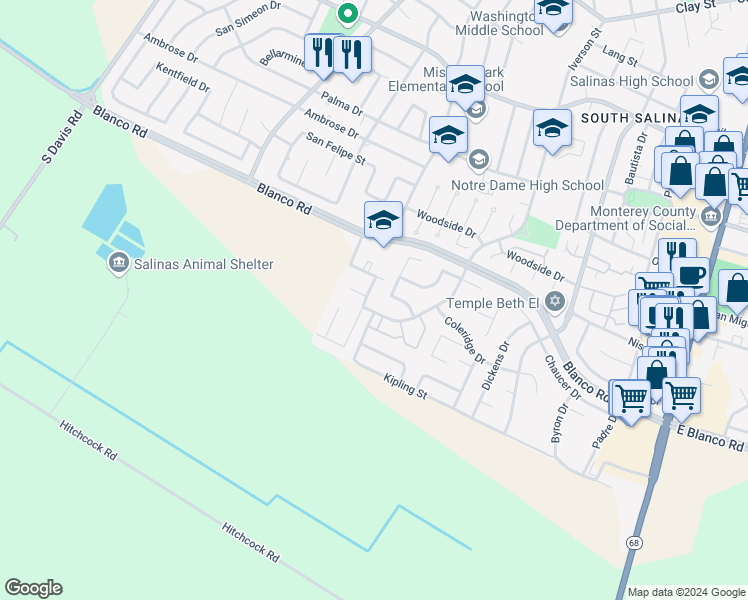
Task: Open the school marker left of Notre Dame icon
Action: [x=448, y=138]
